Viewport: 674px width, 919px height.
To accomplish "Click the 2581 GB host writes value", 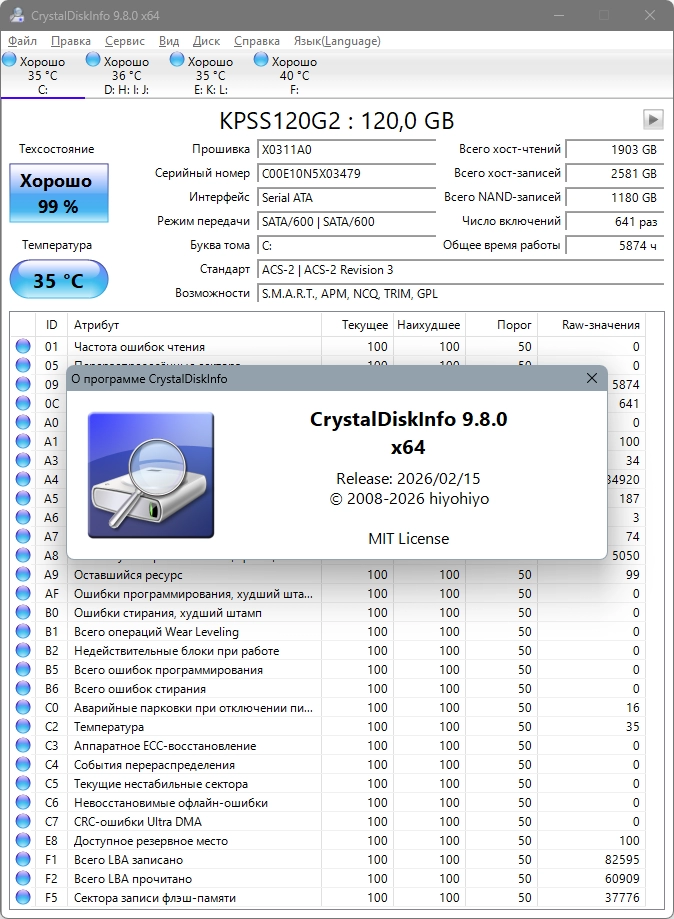I will 615,173.
